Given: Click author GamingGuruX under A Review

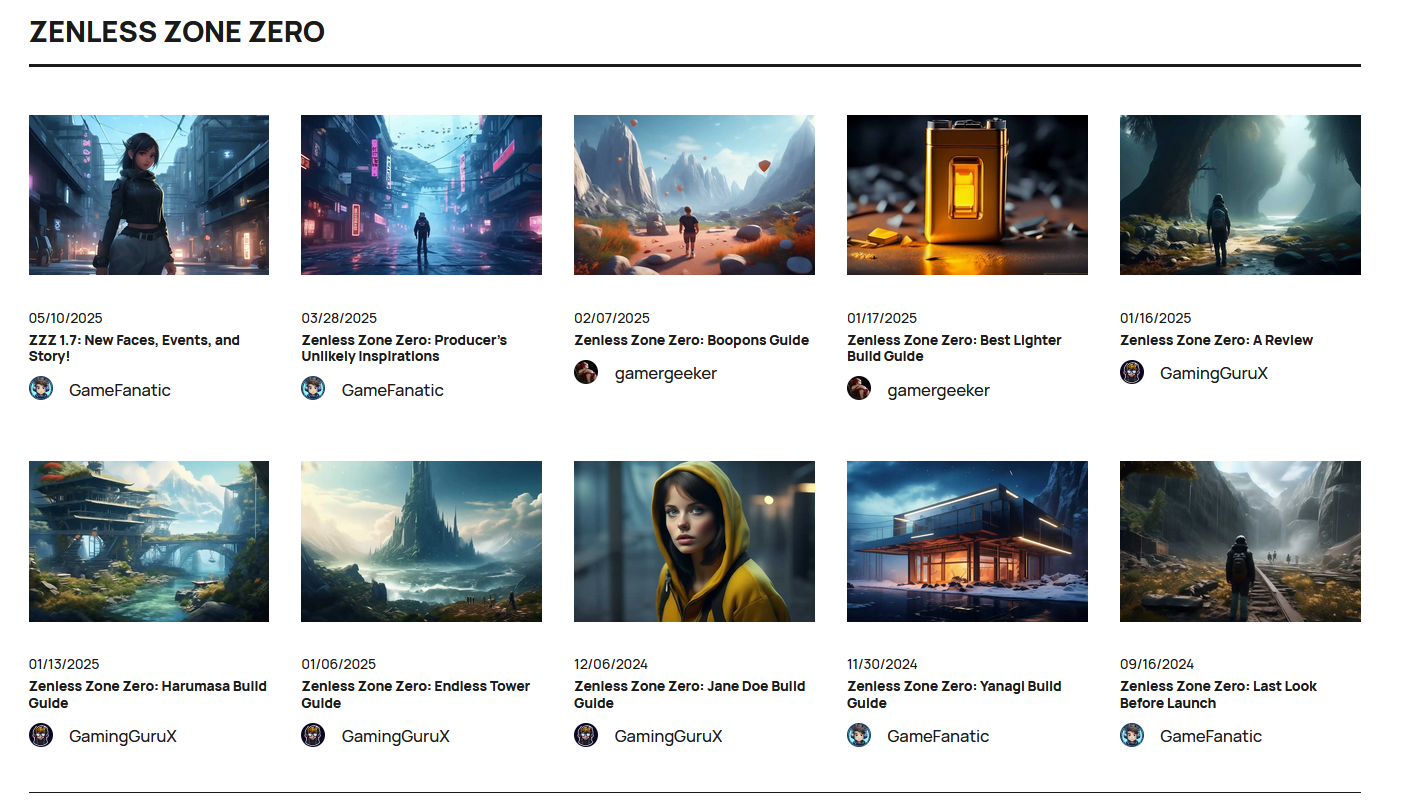Looking at the screenshot, I should 1214,373.
